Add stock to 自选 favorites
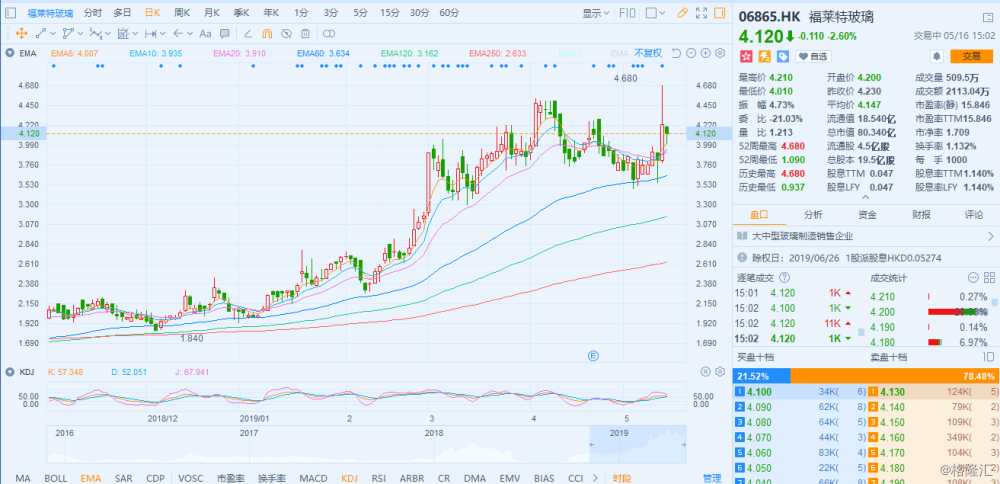 pyautogui.click(x=813, y=57)
